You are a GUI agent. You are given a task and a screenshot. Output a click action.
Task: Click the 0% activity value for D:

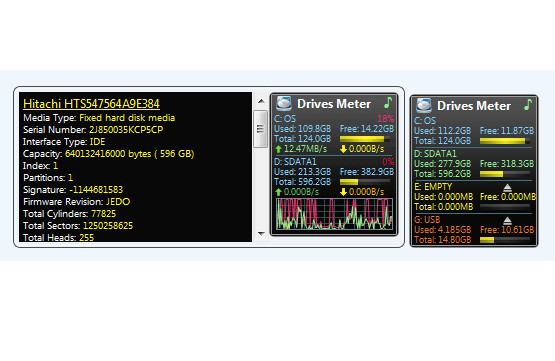pos(388,162)
